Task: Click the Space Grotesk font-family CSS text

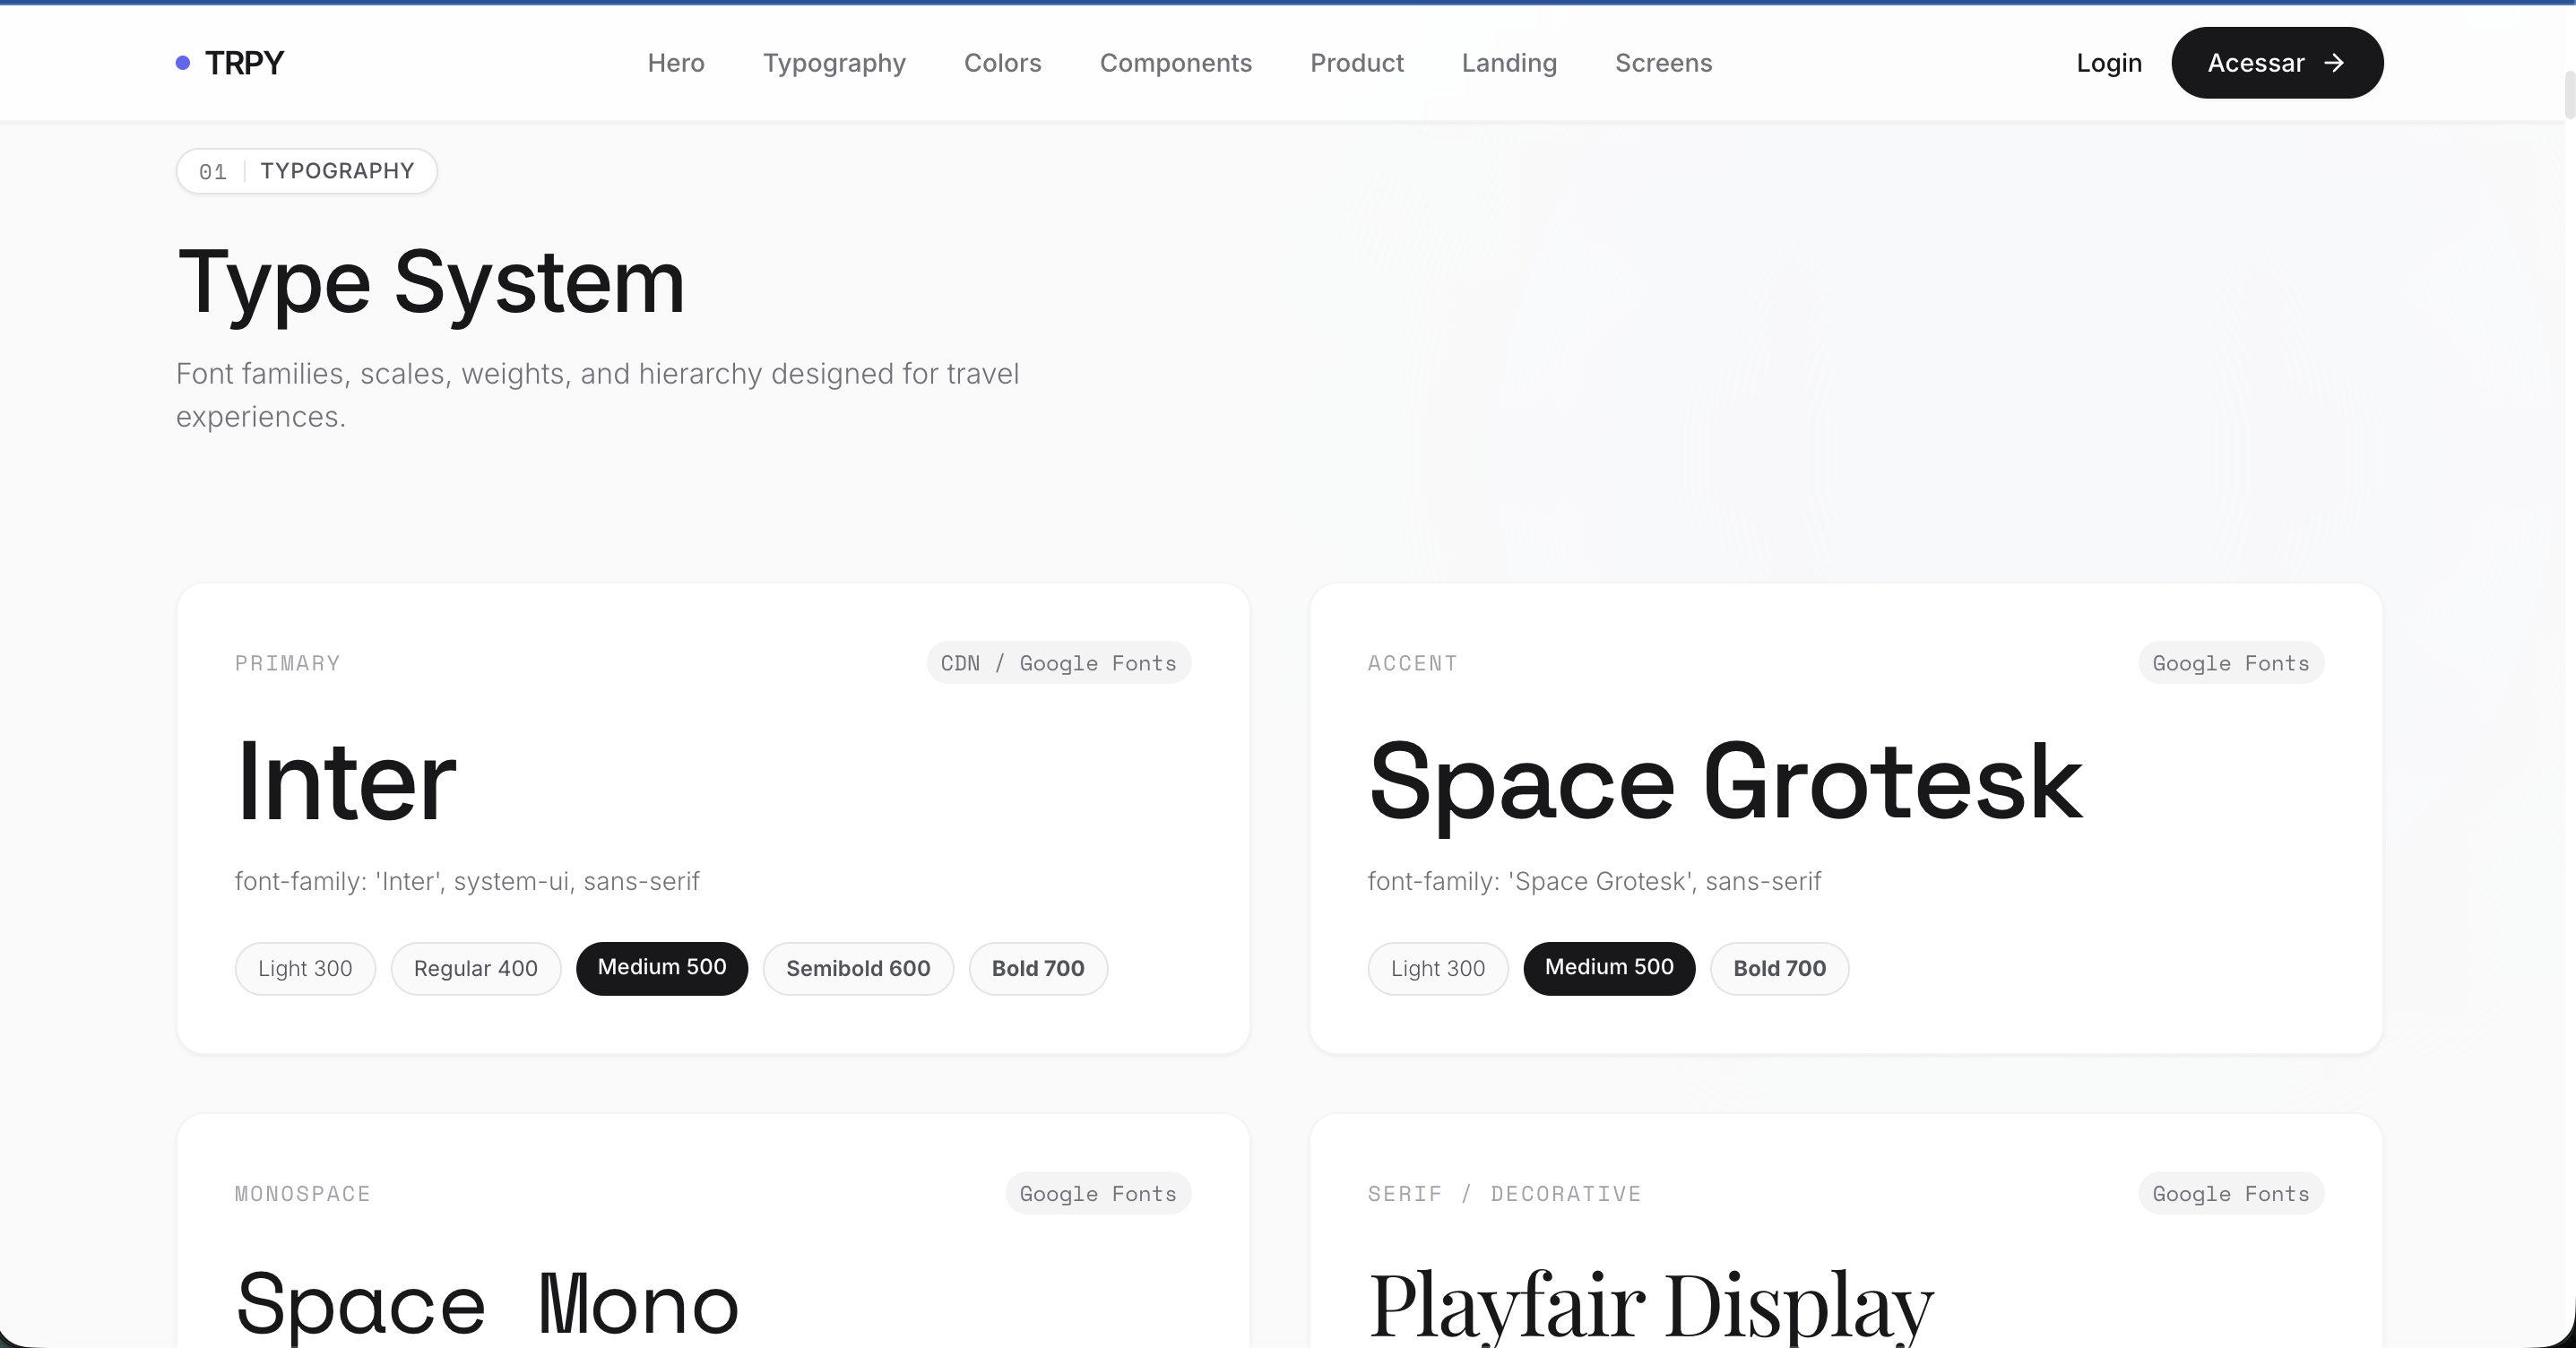Action: (1594, 881)
